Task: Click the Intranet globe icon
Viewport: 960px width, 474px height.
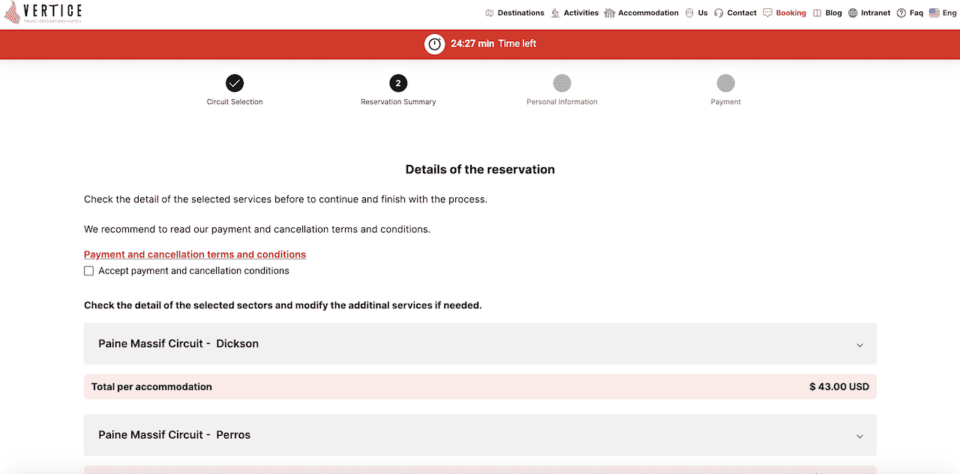Action: 852,13
